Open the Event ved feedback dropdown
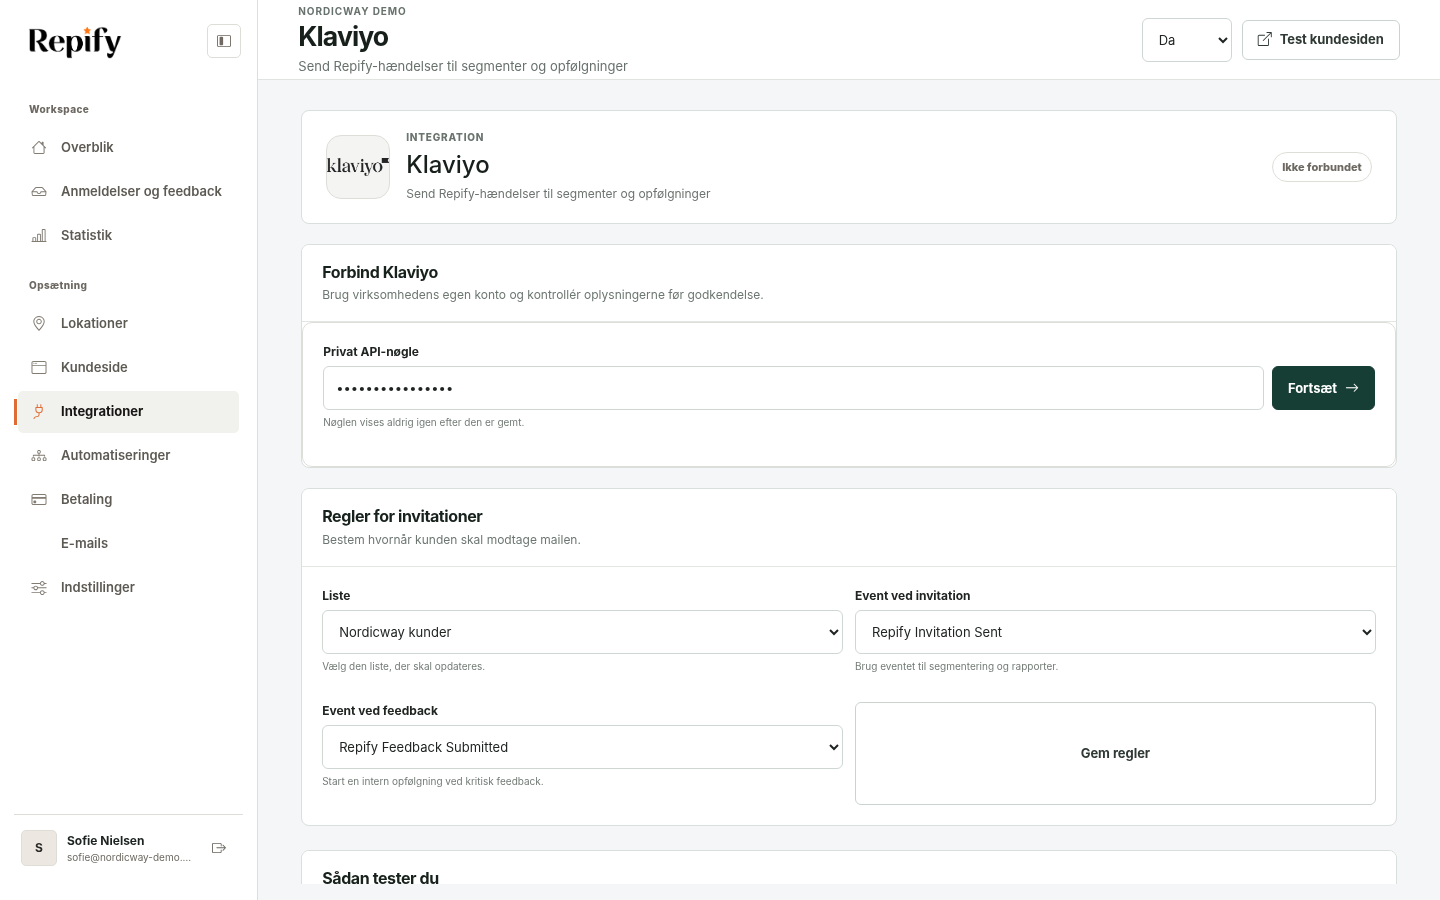 (x=582, y=747)
